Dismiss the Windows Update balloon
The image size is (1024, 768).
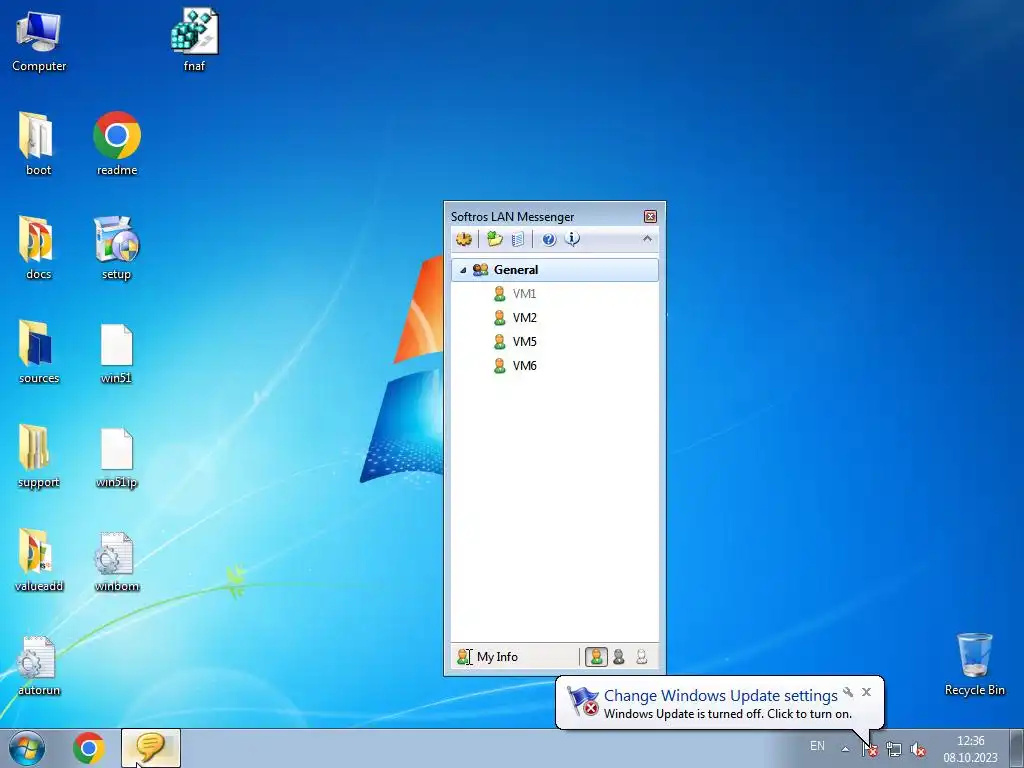pos(867,692)
